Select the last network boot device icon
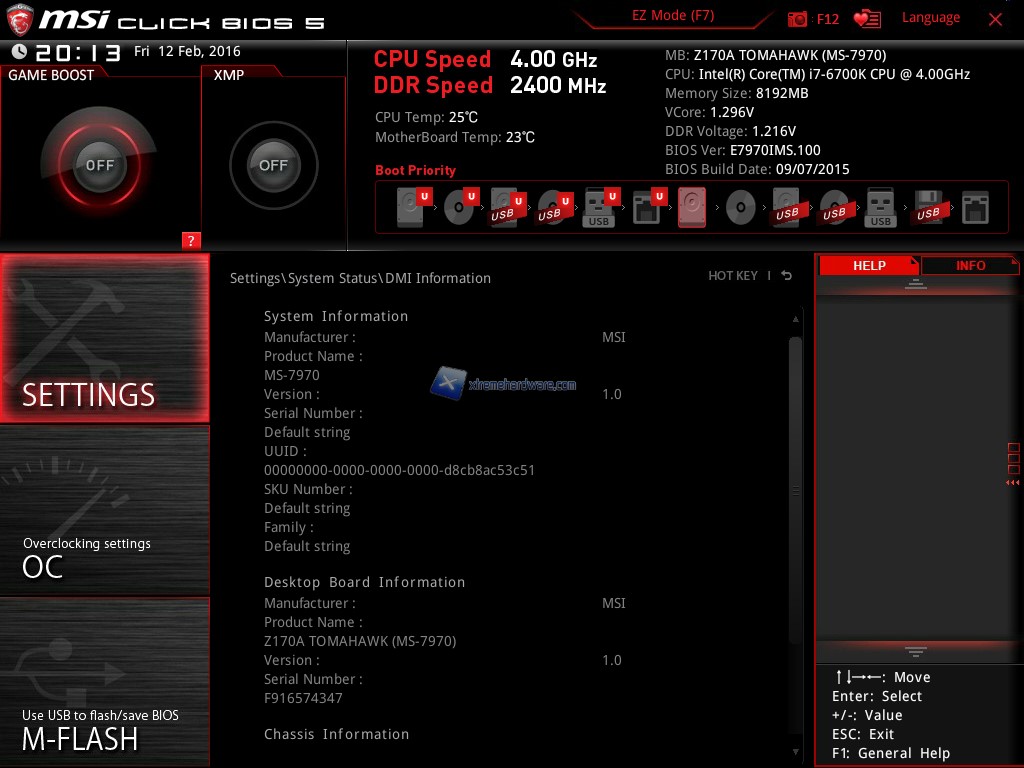 pyautogui.click(x=975, y=208)
